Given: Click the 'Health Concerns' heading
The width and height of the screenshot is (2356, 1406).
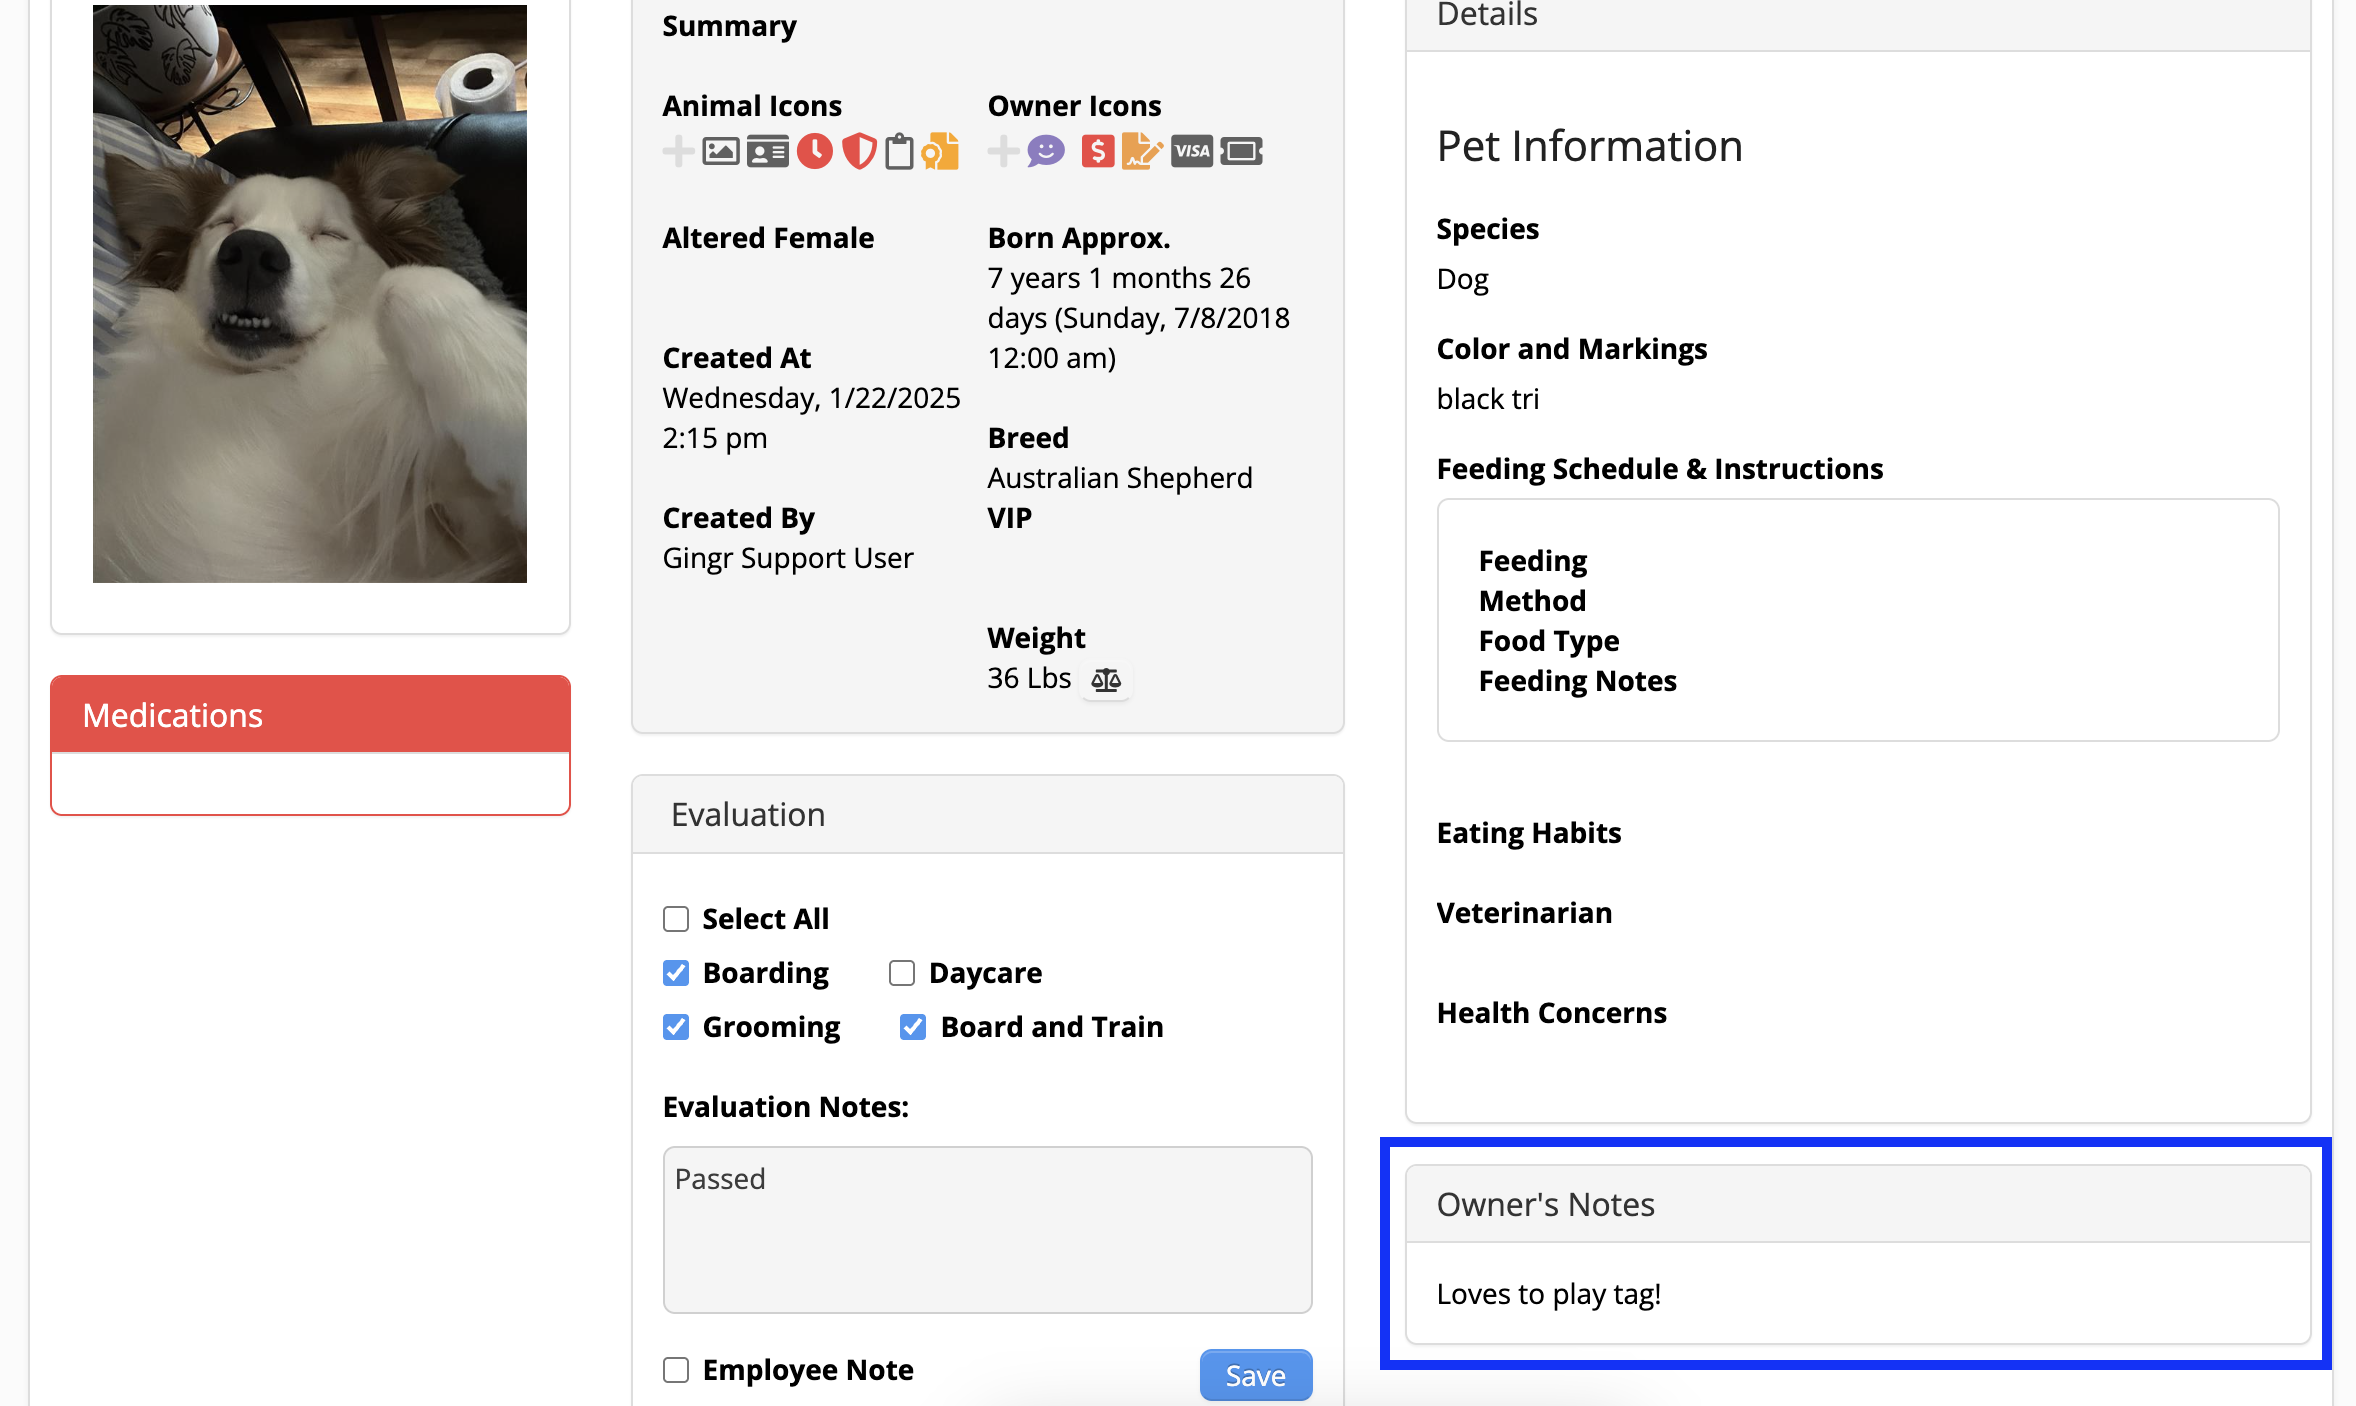Looking at the screenshot, I should [1551, 1013].
